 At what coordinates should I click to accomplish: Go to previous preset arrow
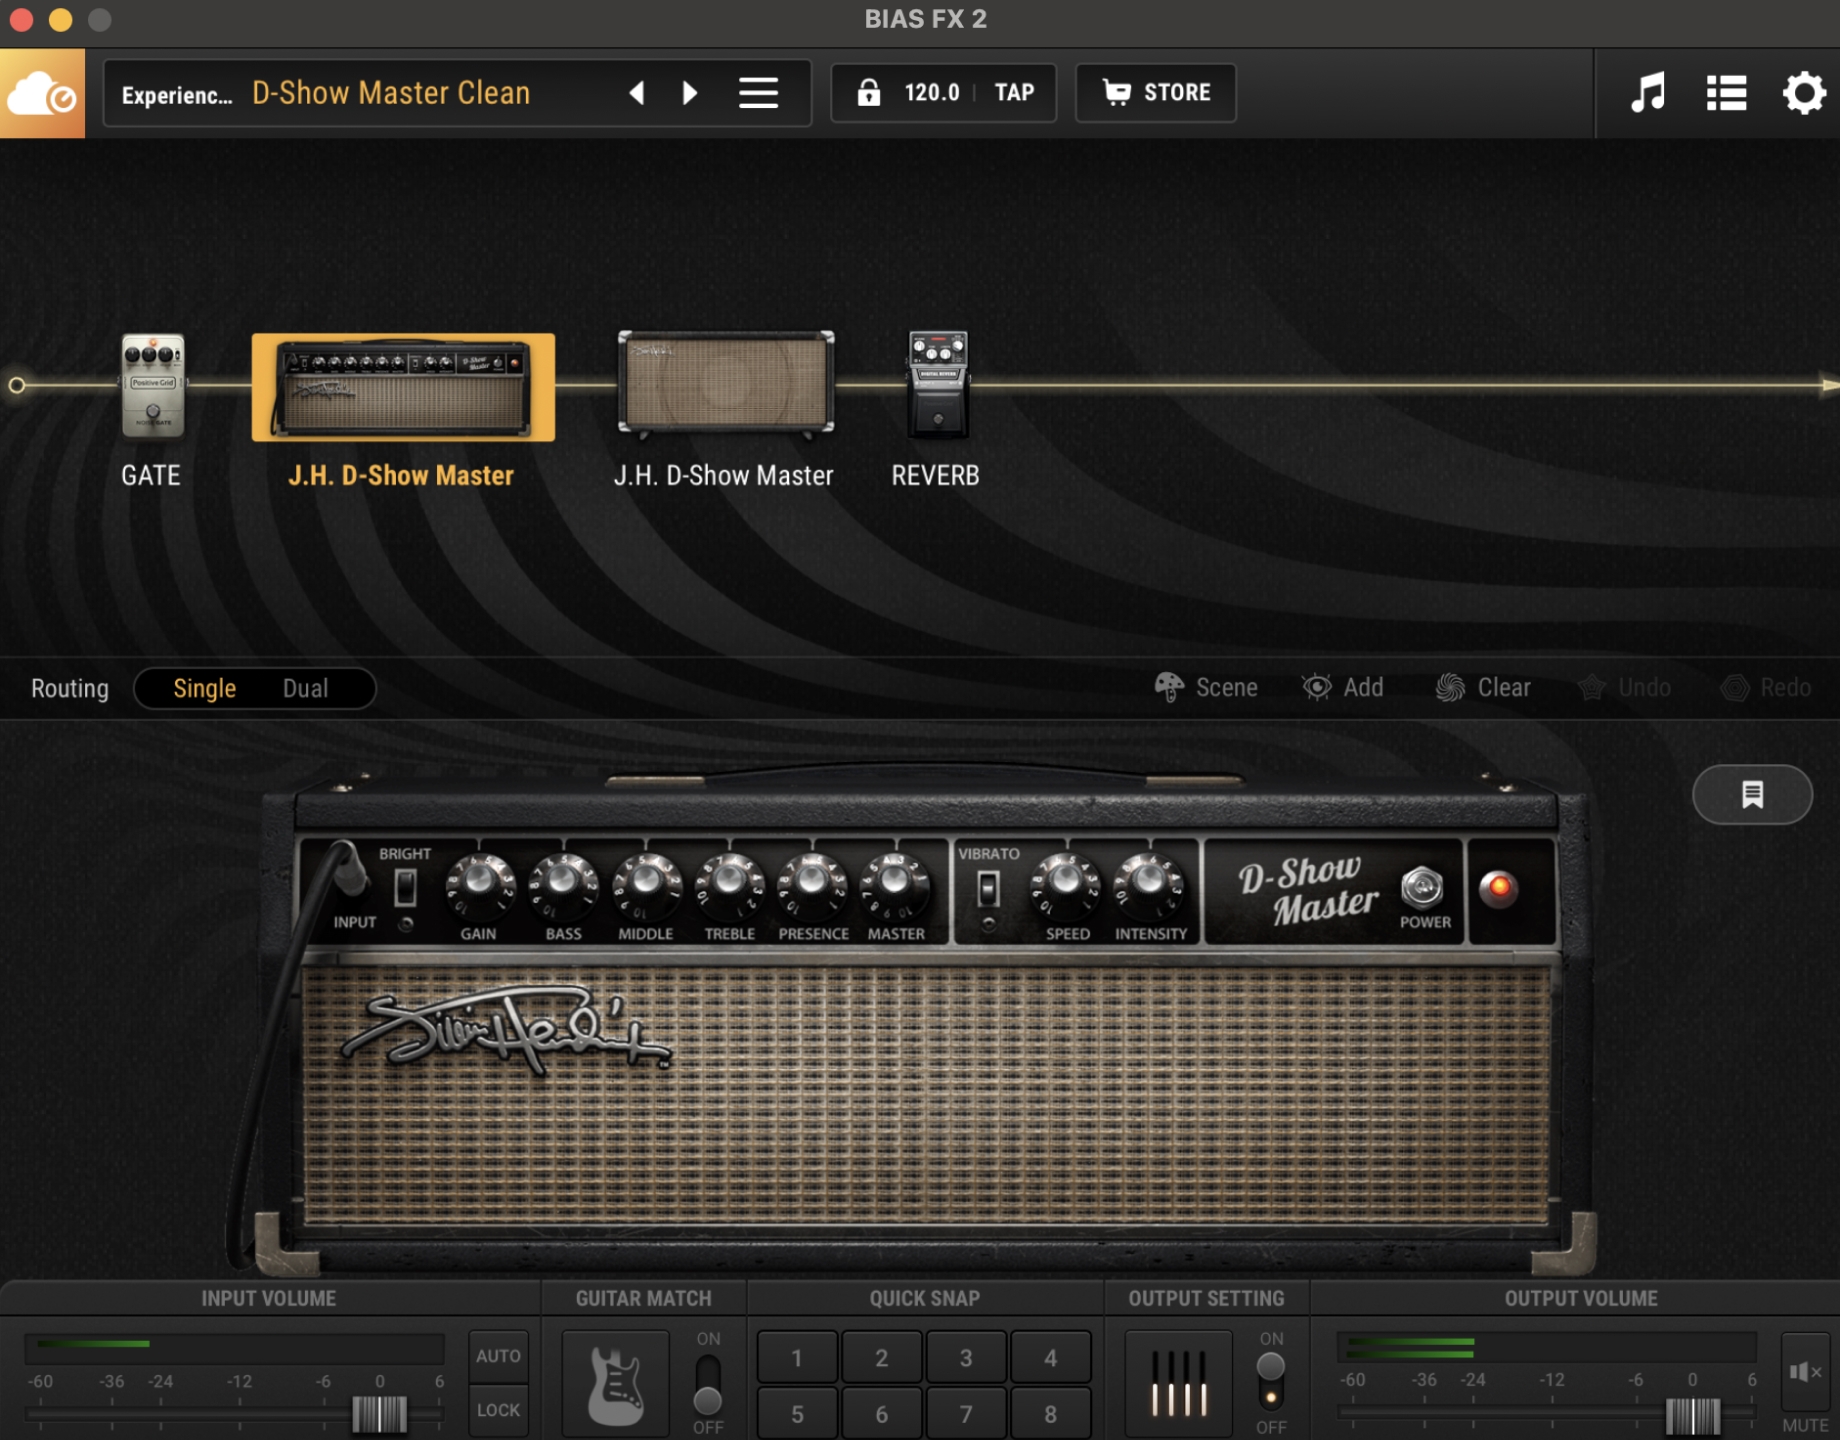click(x=636, y=93)
